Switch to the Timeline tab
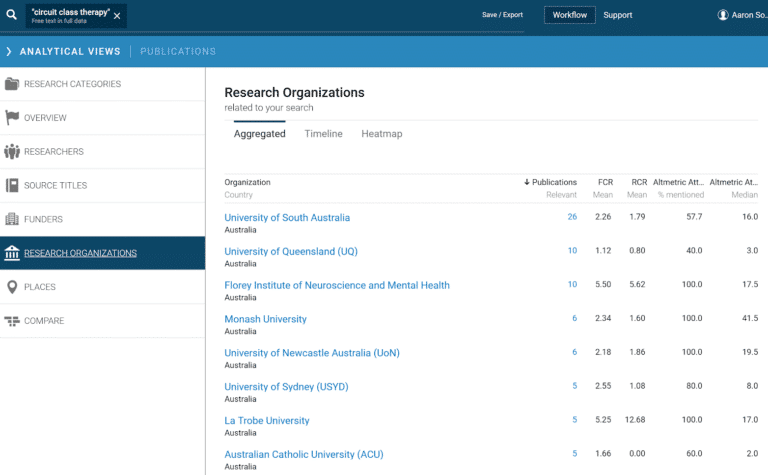This screenshot has height=475, width=768. pyautogui.click(x=323, y=134)
